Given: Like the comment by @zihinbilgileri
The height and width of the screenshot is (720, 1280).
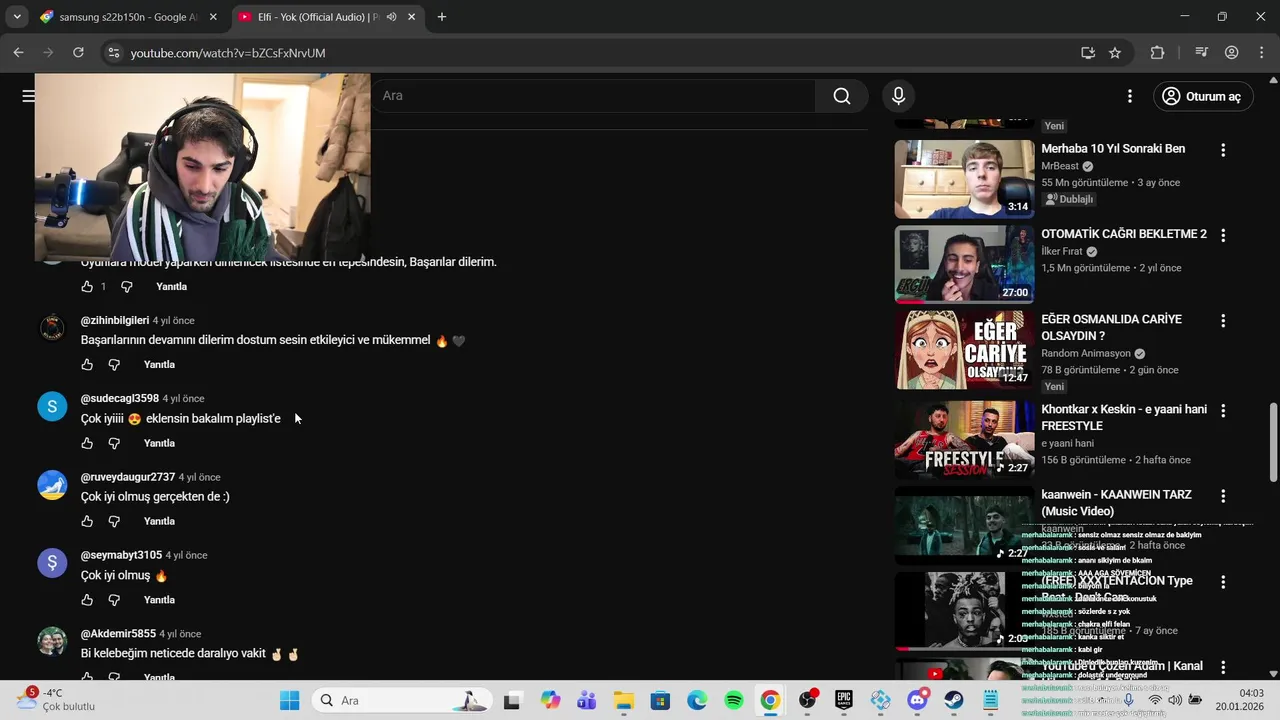Looking at the screenshot, I should tap(87, 365).
